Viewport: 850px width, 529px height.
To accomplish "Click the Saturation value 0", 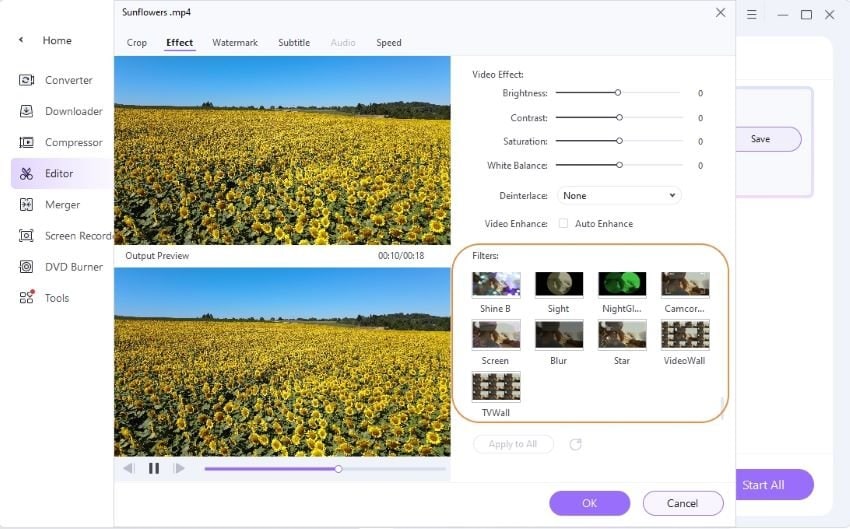I will pos(700,141).
